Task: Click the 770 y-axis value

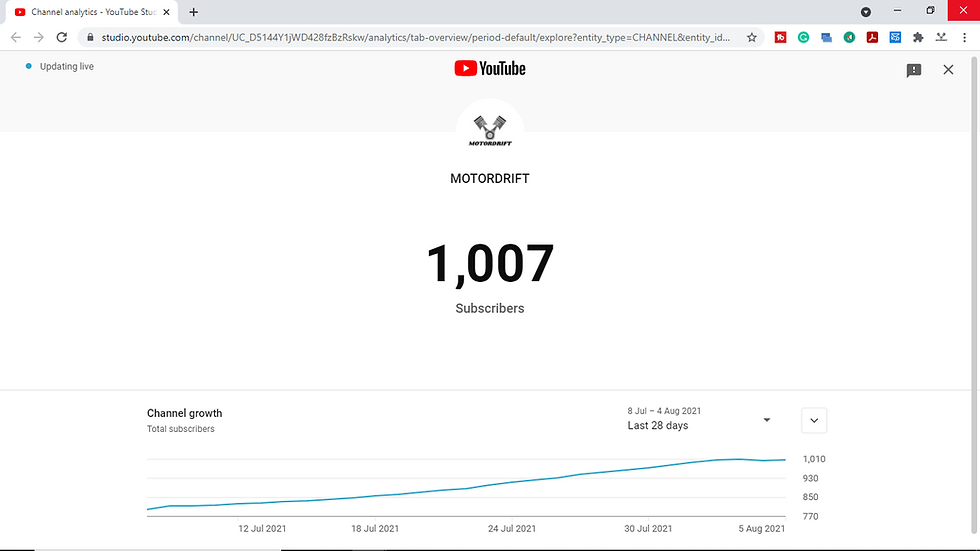Action: click(810, 517)
